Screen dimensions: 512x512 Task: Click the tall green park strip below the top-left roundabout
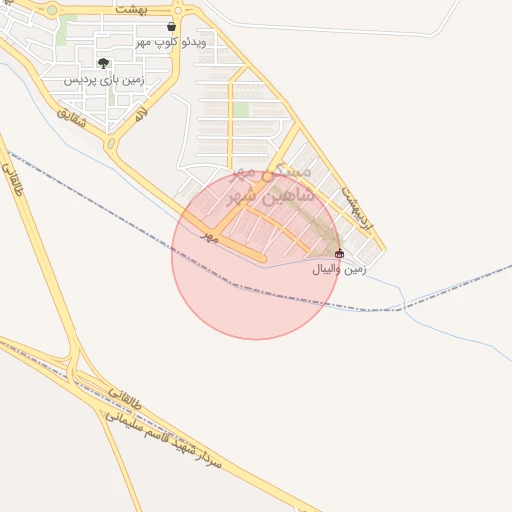tap(62, 32)
